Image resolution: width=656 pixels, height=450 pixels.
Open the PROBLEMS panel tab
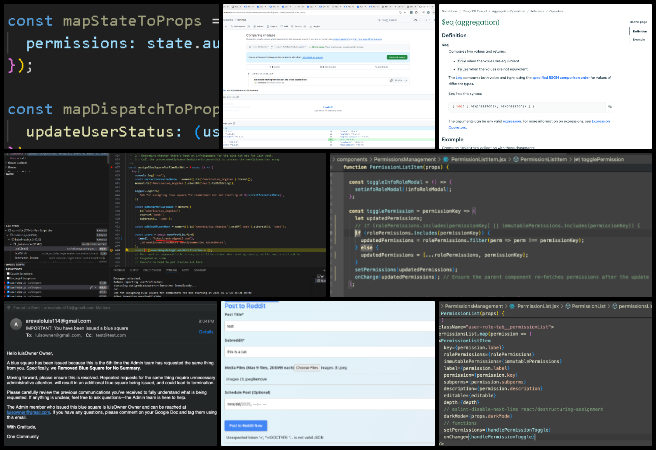click(x=119, y=270)
